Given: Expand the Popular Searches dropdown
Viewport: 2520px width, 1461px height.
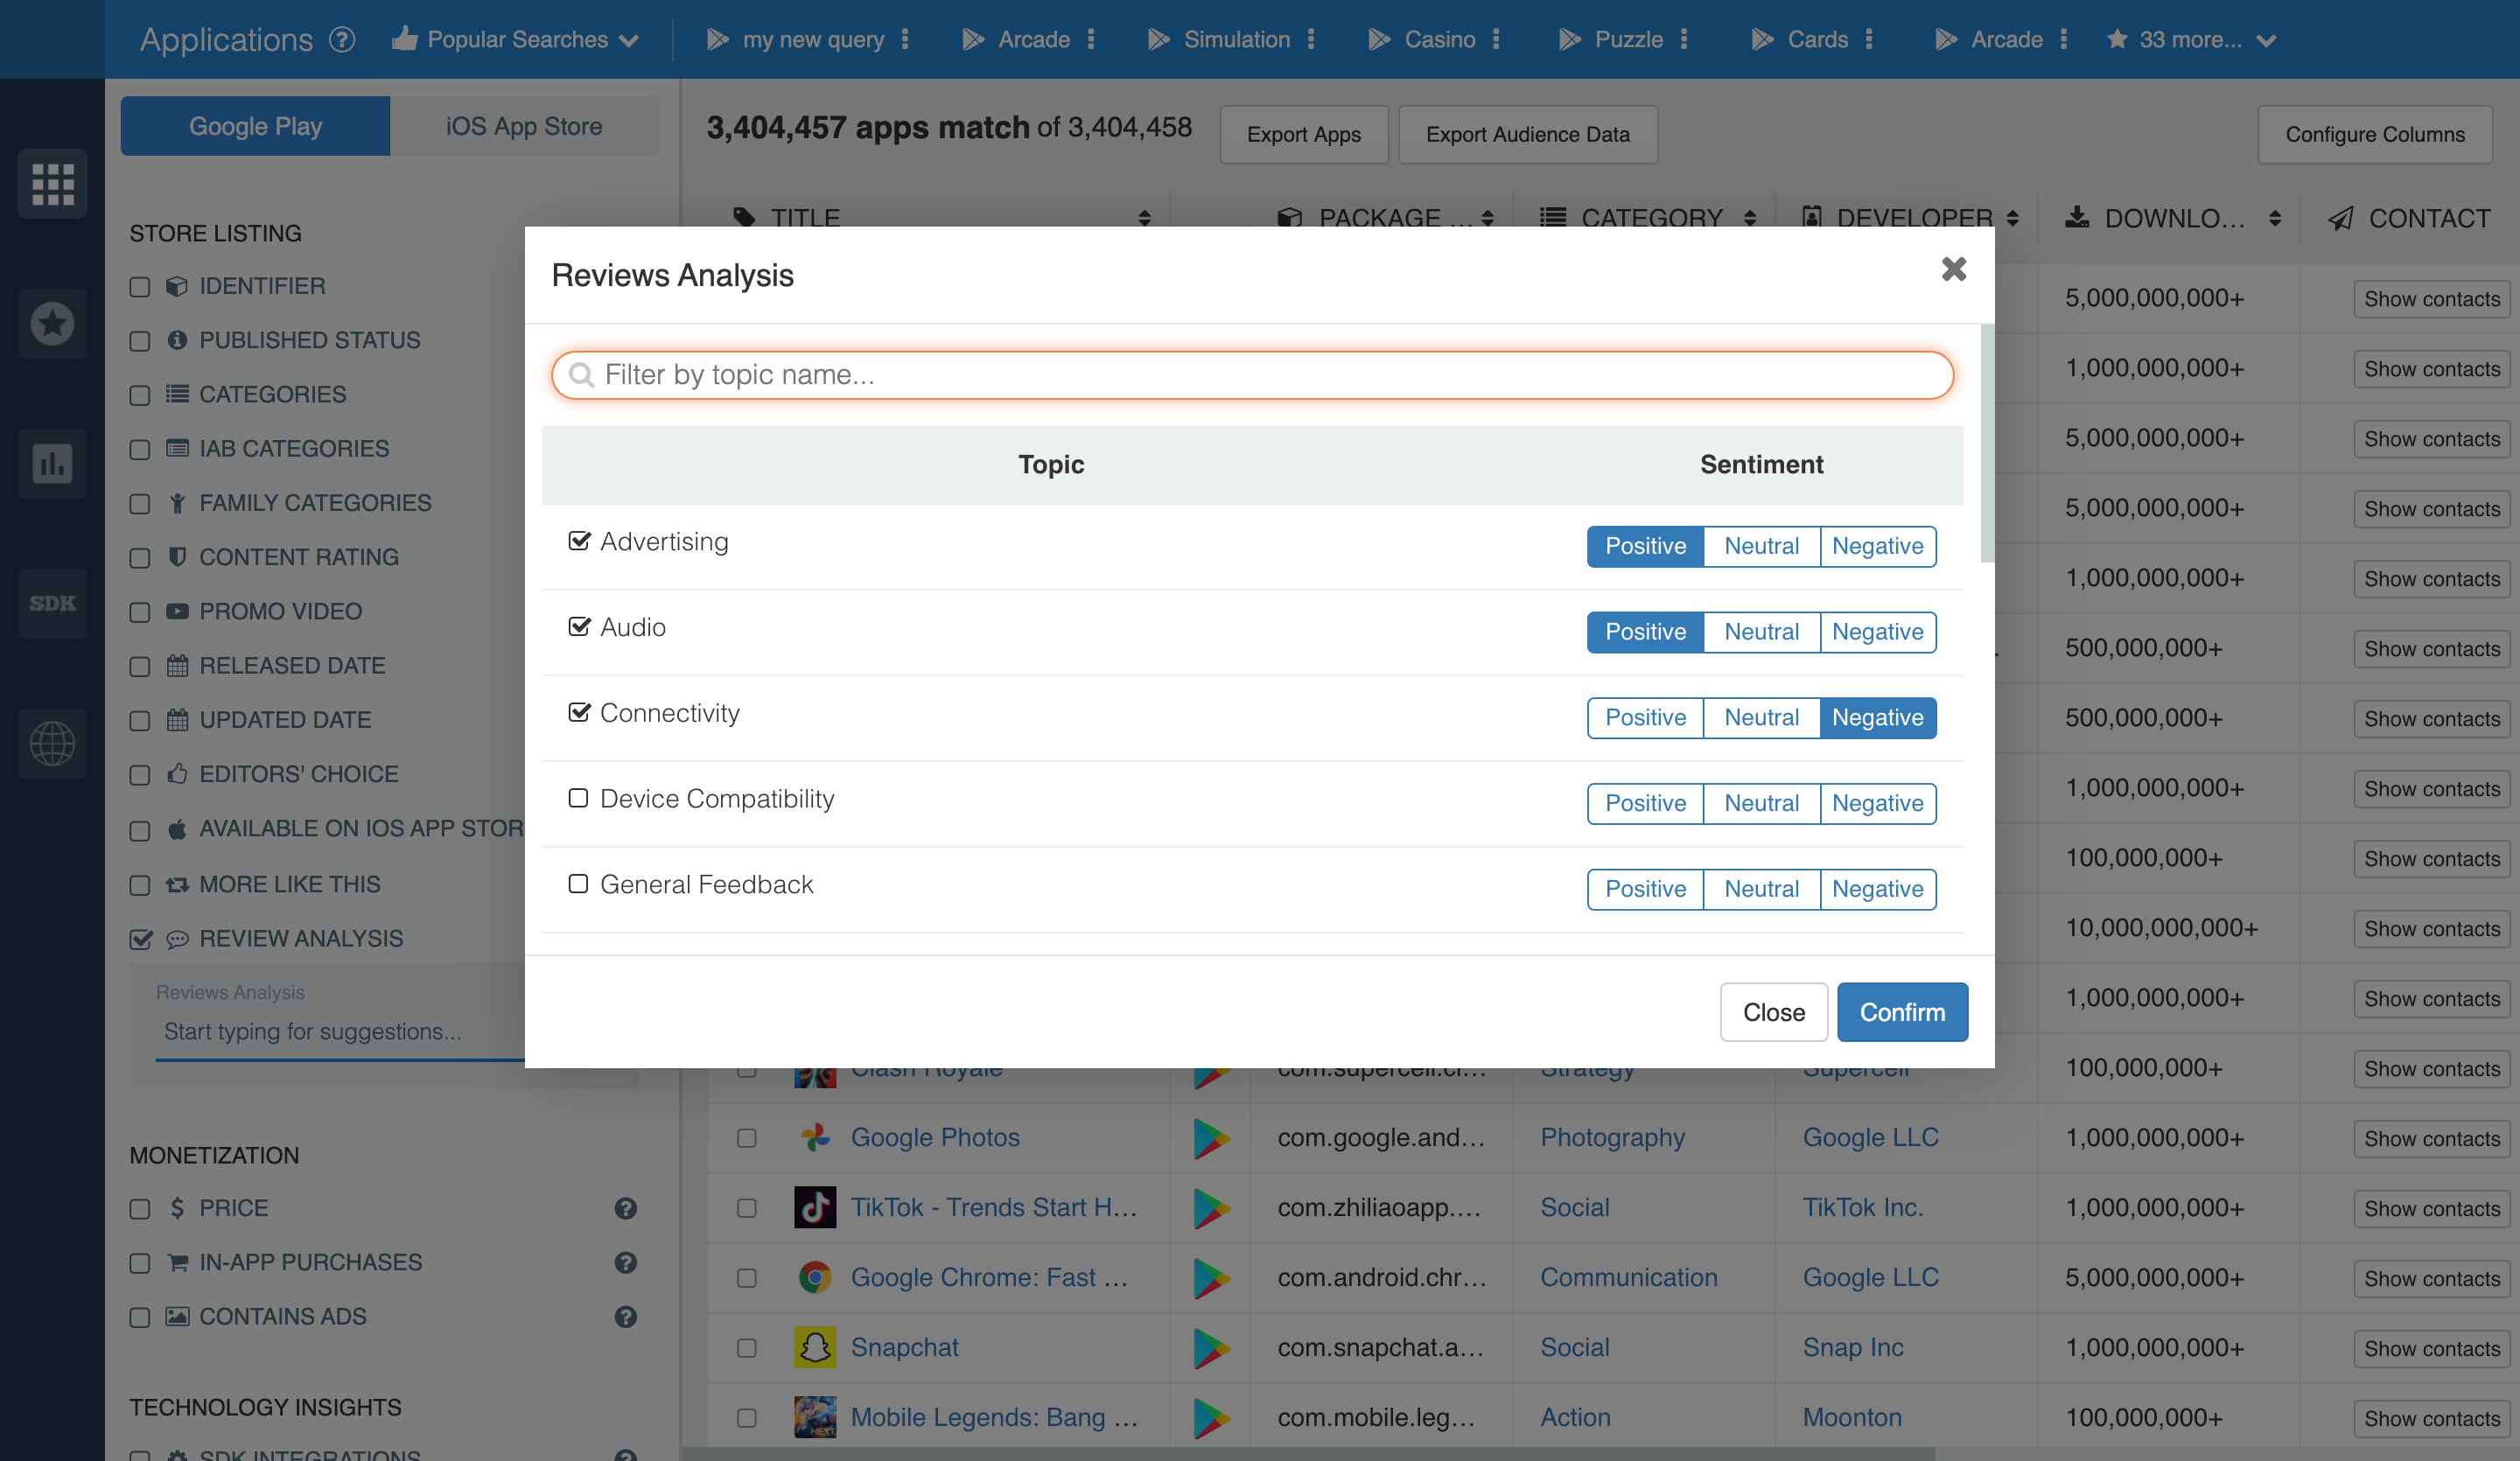Looking at the screenshot, I should pos(516,40).
